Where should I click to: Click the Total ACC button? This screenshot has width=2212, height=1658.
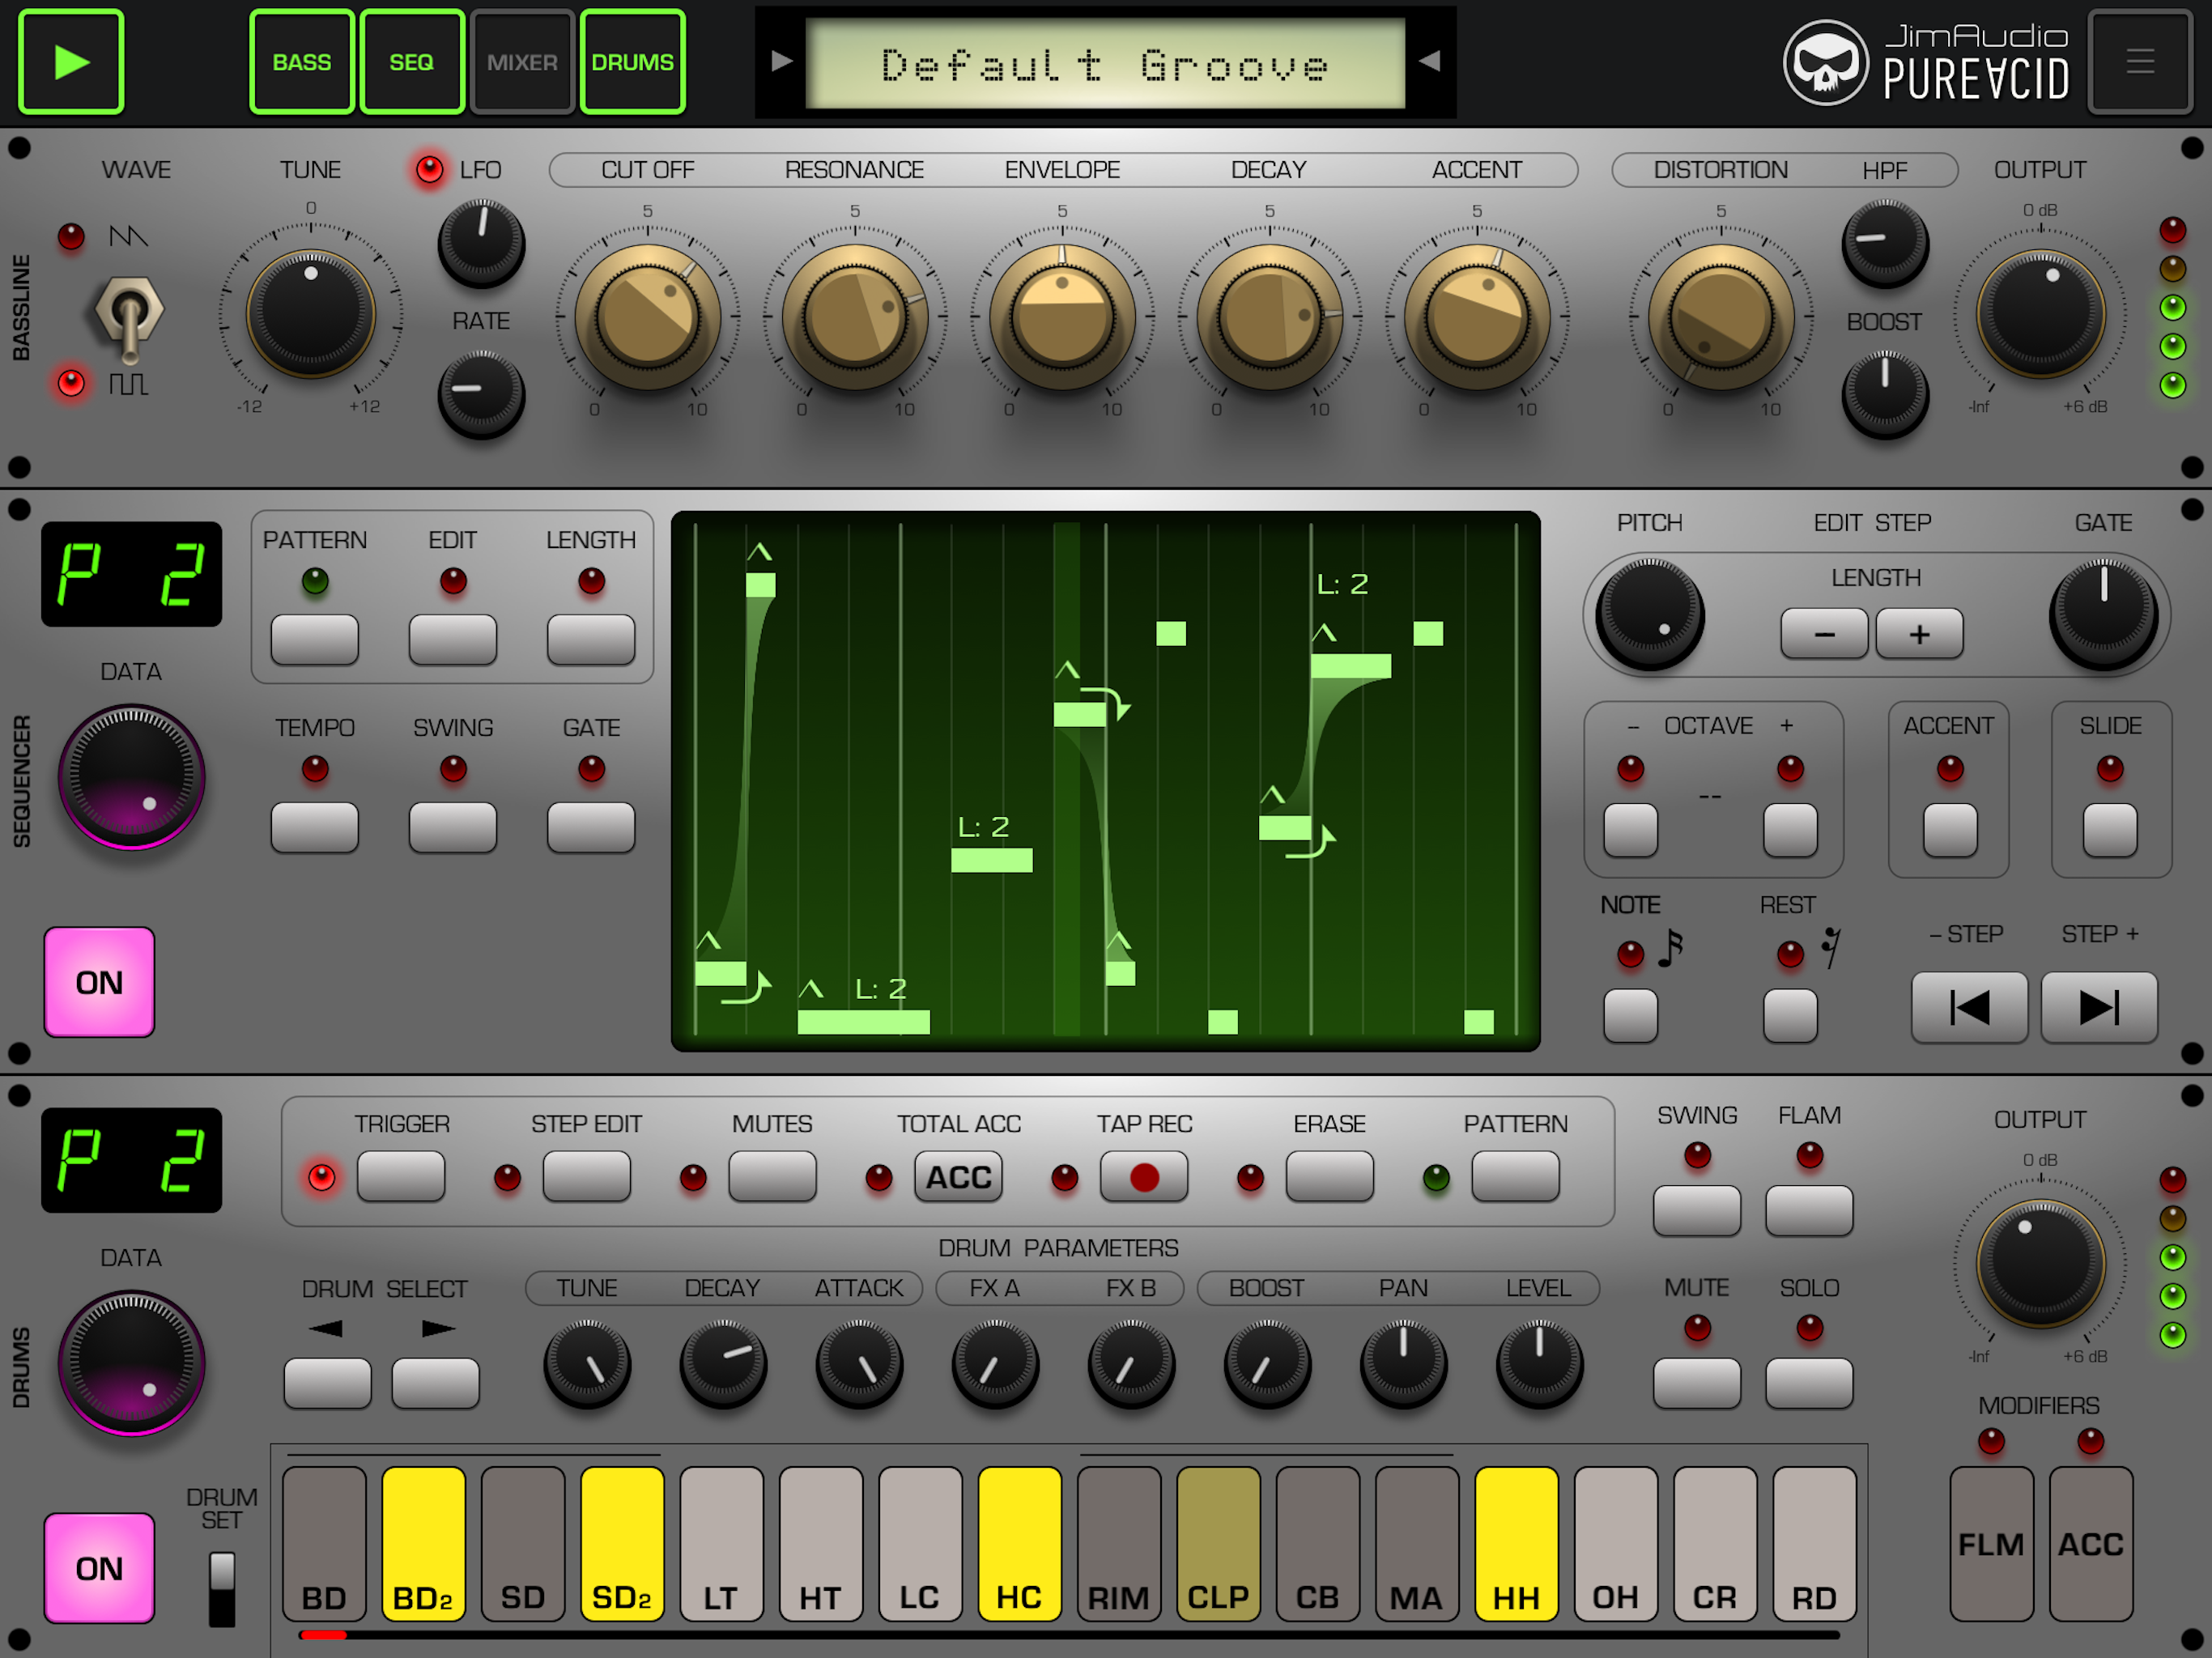click(957, 1177)
